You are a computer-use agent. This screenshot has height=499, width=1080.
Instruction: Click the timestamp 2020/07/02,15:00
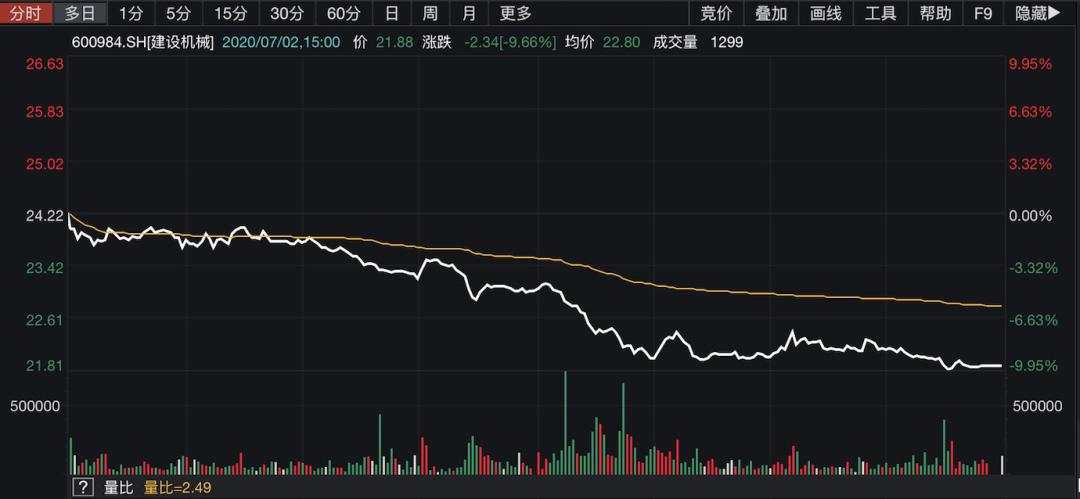tap(281, 43)
